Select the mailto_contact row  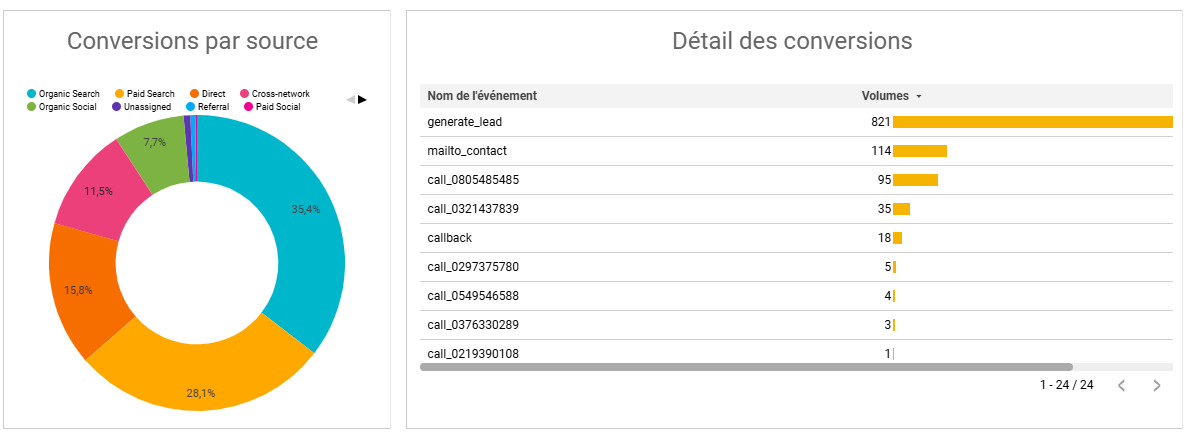pyautogui.click(x=796, y=151)
